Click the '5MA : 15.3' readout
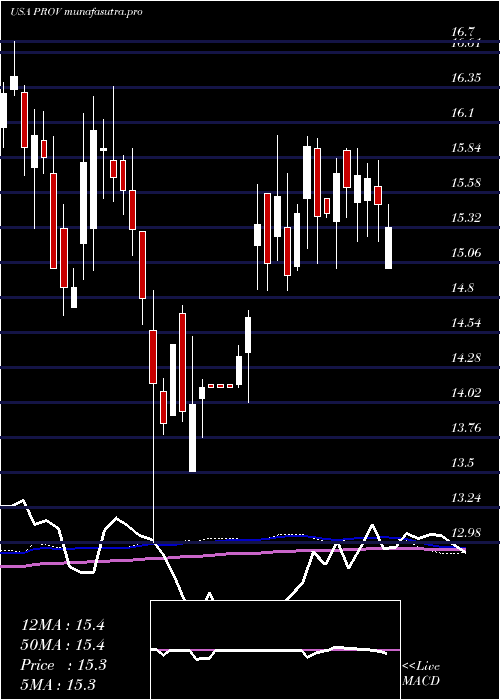The image size is (500, 700). pos(58,684)
